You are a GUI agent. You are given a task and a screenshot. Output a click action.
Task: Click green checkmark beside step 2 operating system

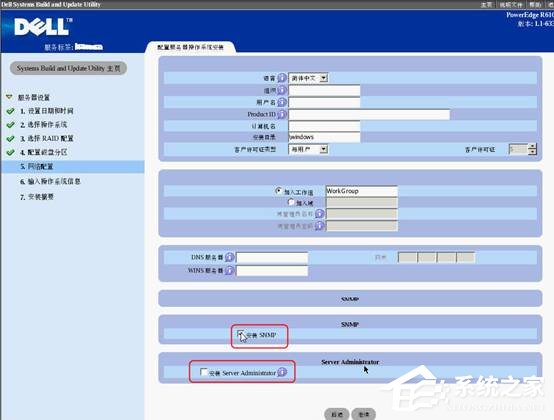pos(10,125)
